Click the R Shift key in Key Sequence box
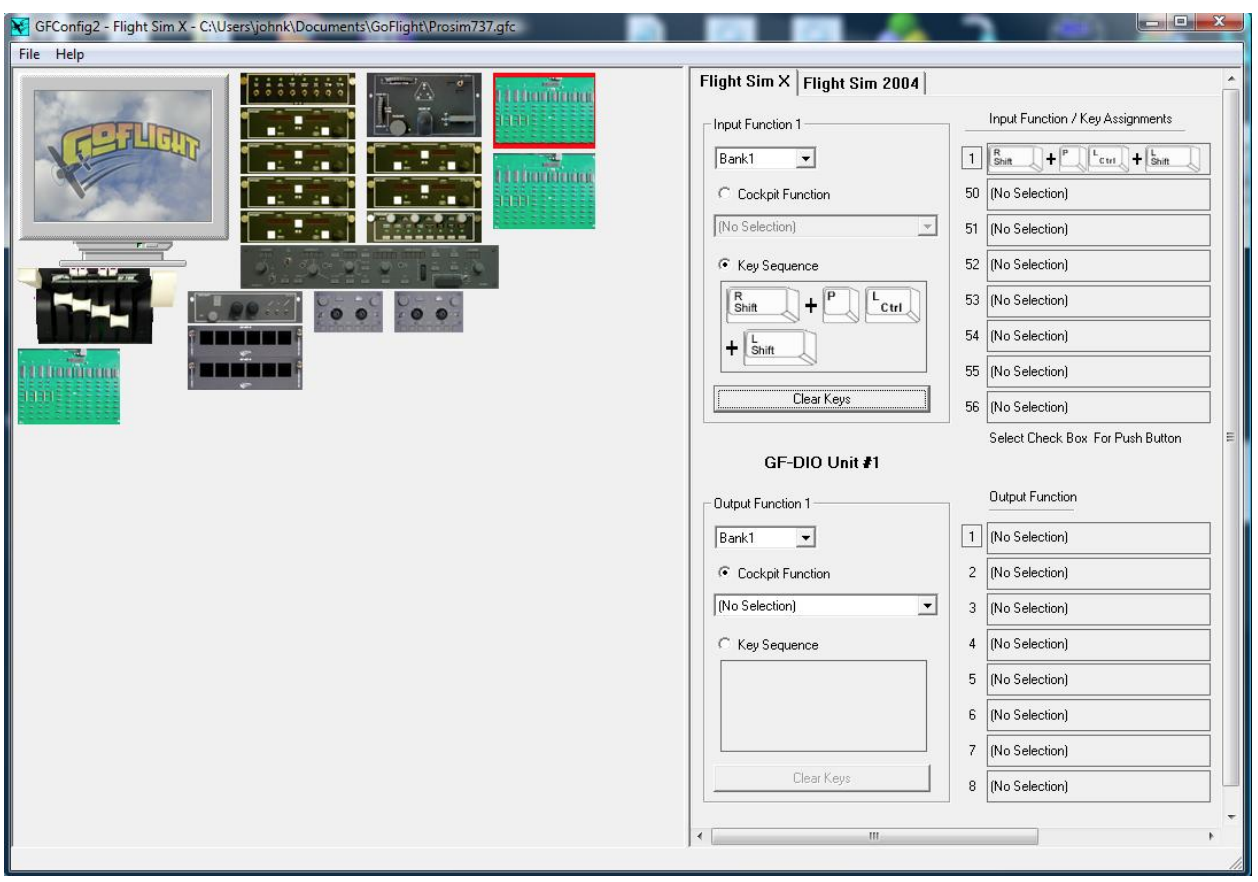The height and width of the screenshot is (882, 1258). coord(764,307)
